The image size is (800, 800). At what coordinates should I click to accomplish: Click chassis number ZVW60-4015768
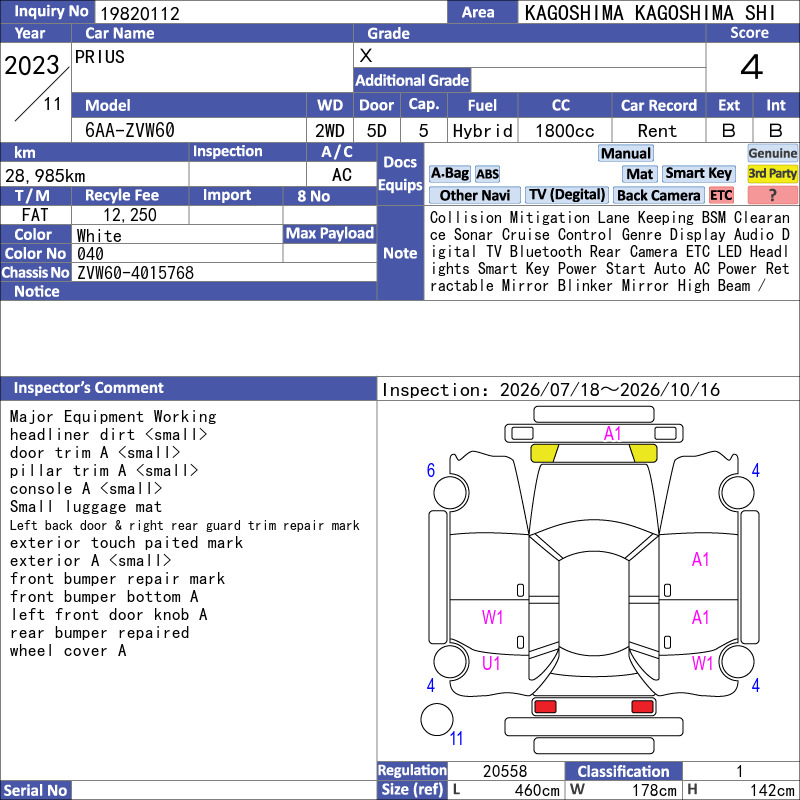[135, 273]
